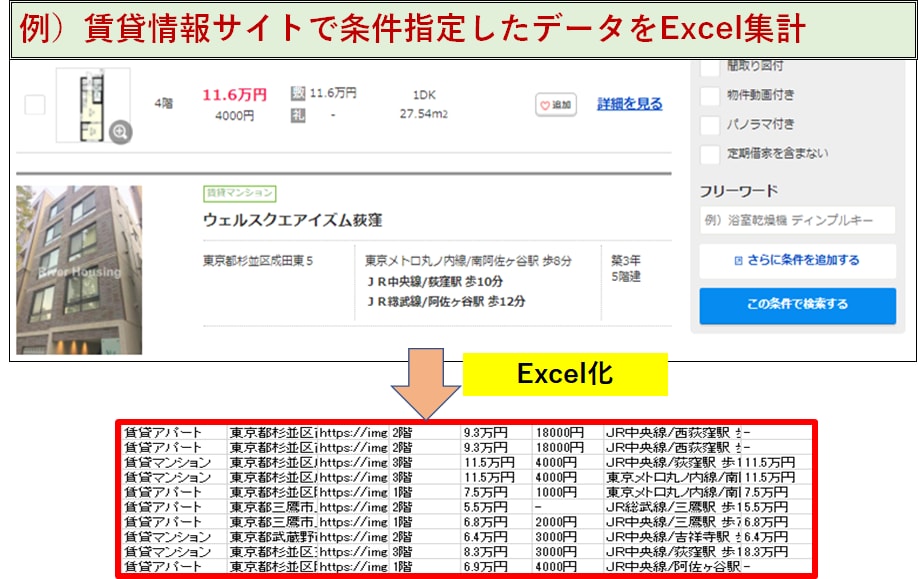Click the 礼 key money icon
This screenshot has width=918, height=579.
tap(298, 115)
